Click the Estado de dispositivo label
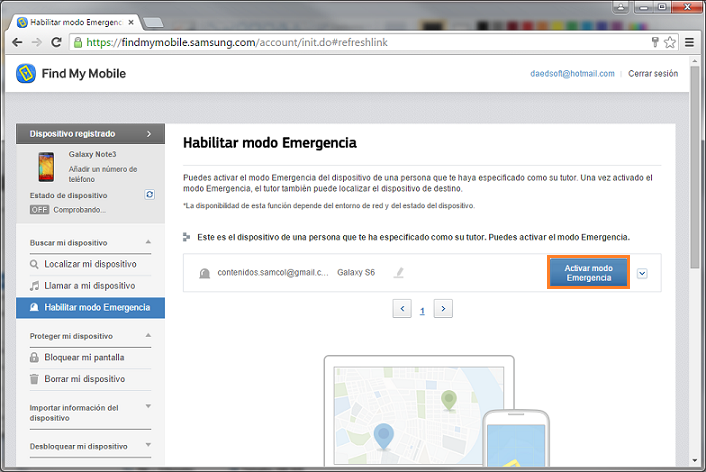This screenshot has height=472, width=706. [68, 195]
